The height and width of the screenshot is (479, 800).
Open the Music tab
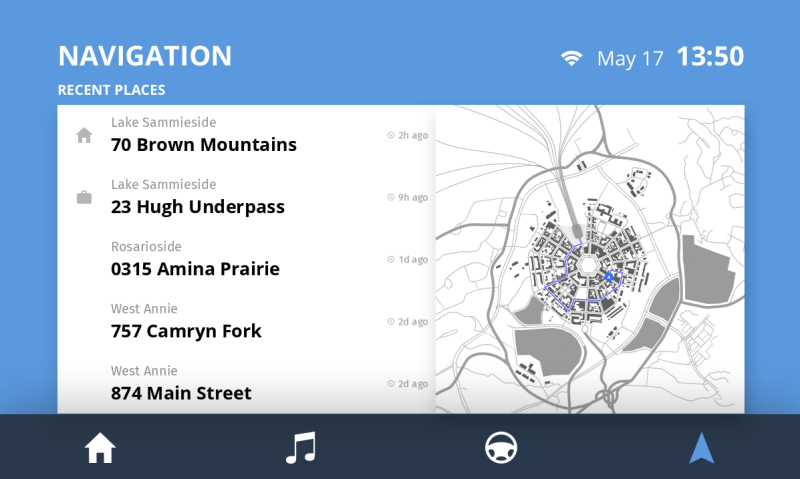[300, 449]
